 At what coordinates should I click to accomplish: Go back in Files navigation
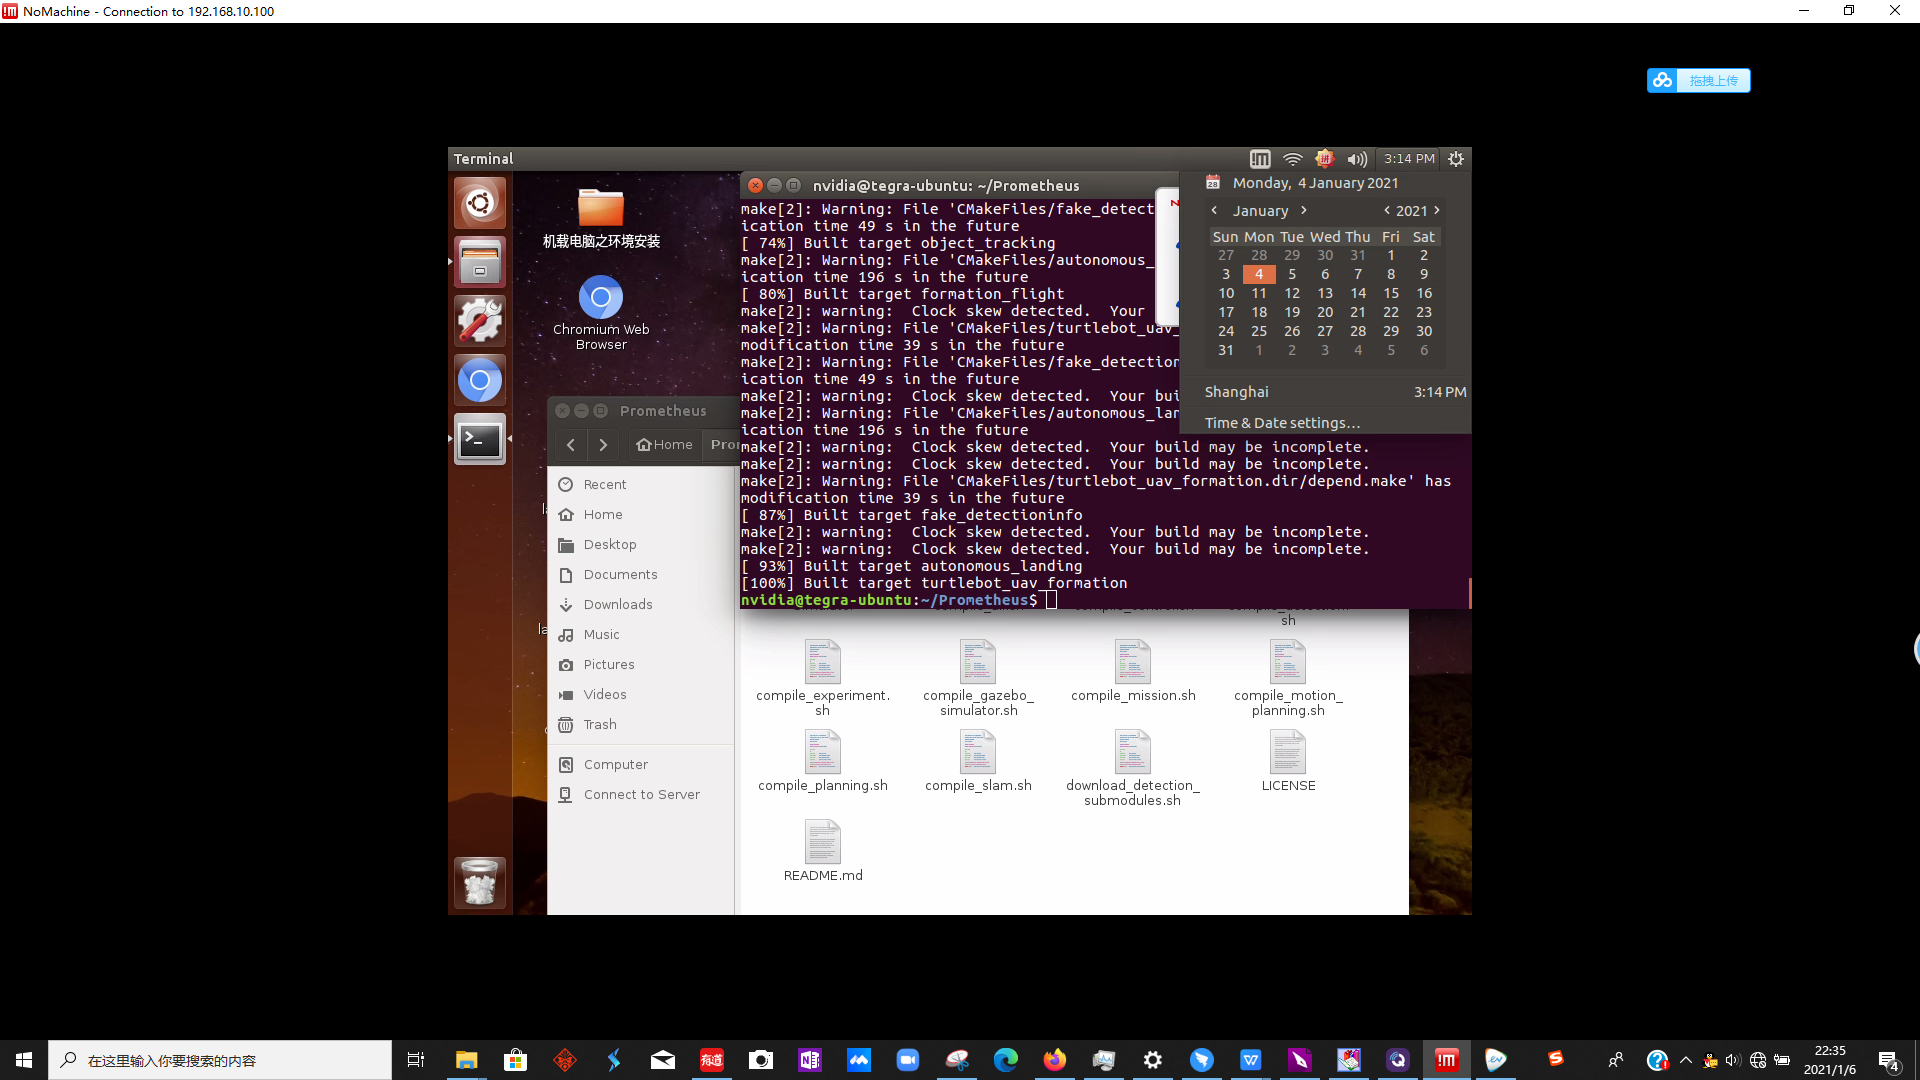tap(571, 445)
